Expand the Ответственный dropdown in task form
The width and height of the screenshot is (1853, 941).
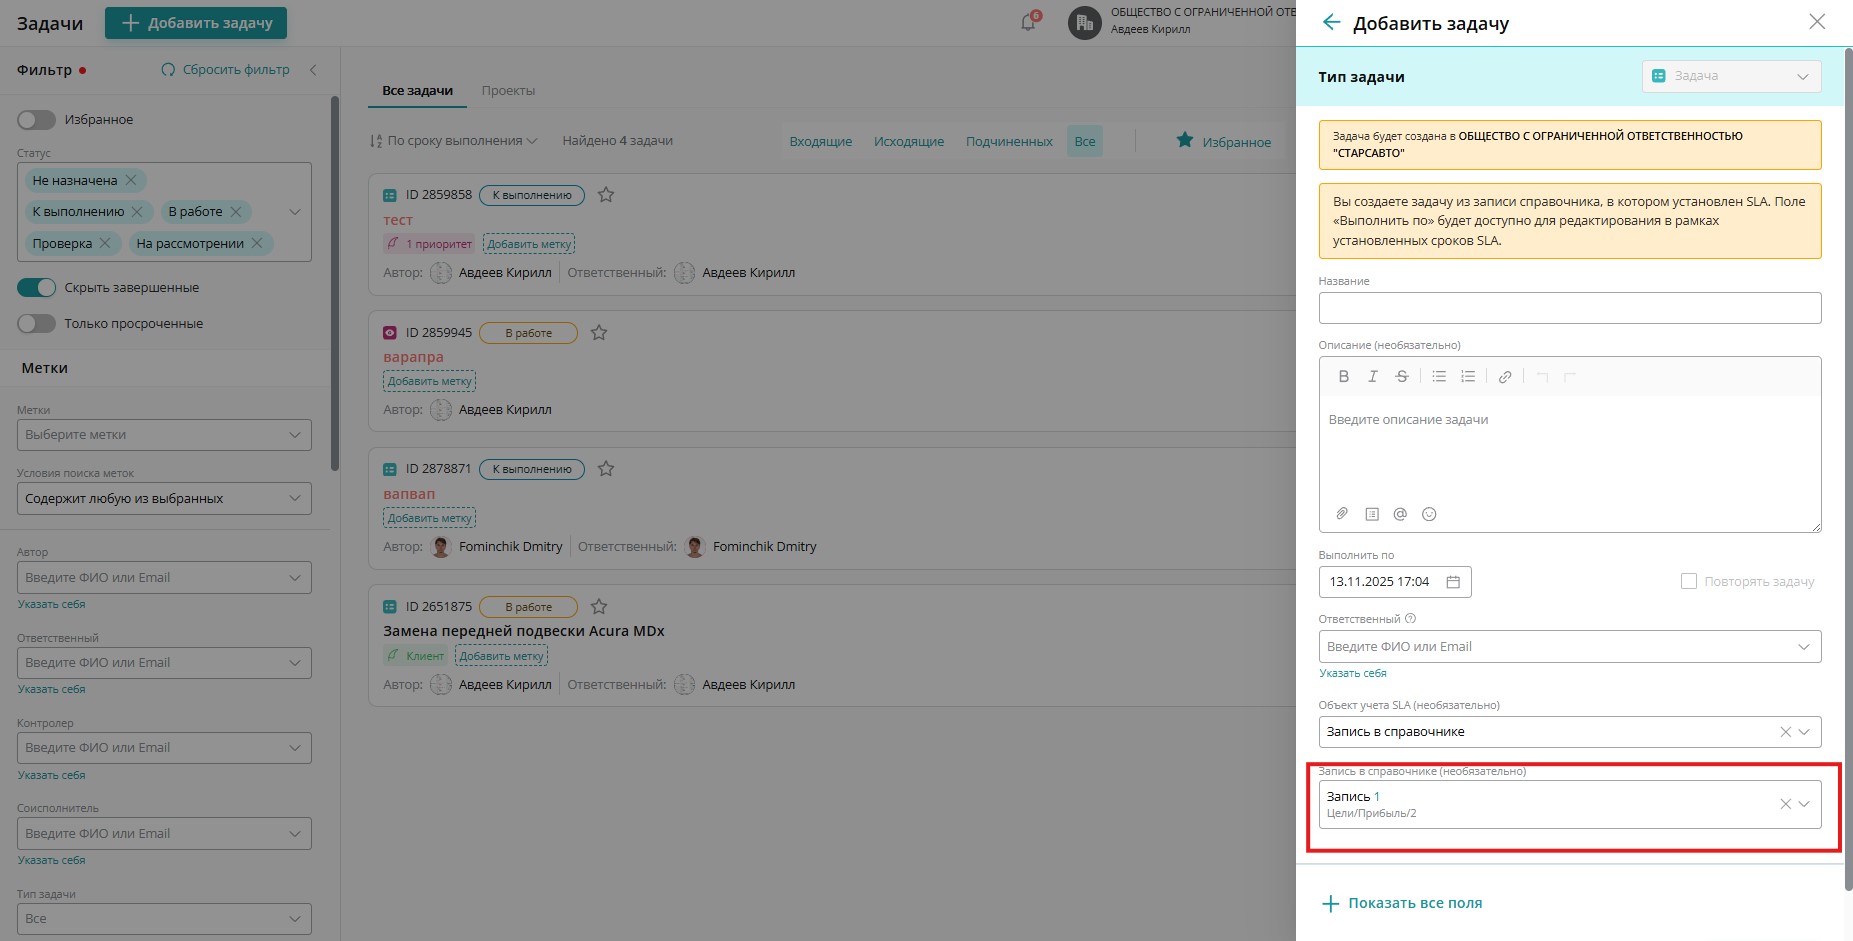pos(1569,647)
